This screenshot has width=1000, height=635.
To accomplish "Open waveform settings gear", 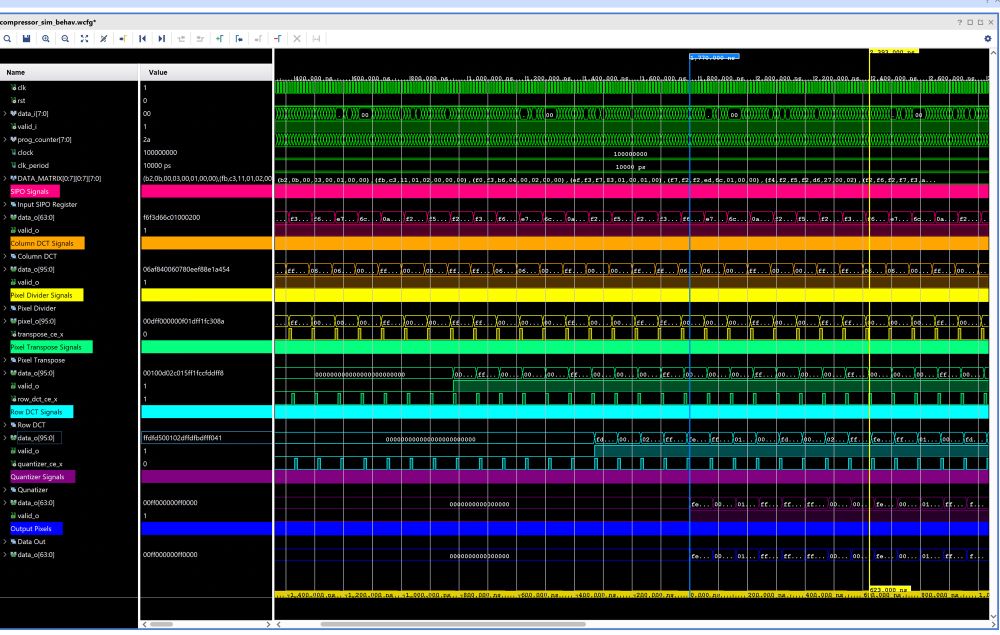I will 988,39.
